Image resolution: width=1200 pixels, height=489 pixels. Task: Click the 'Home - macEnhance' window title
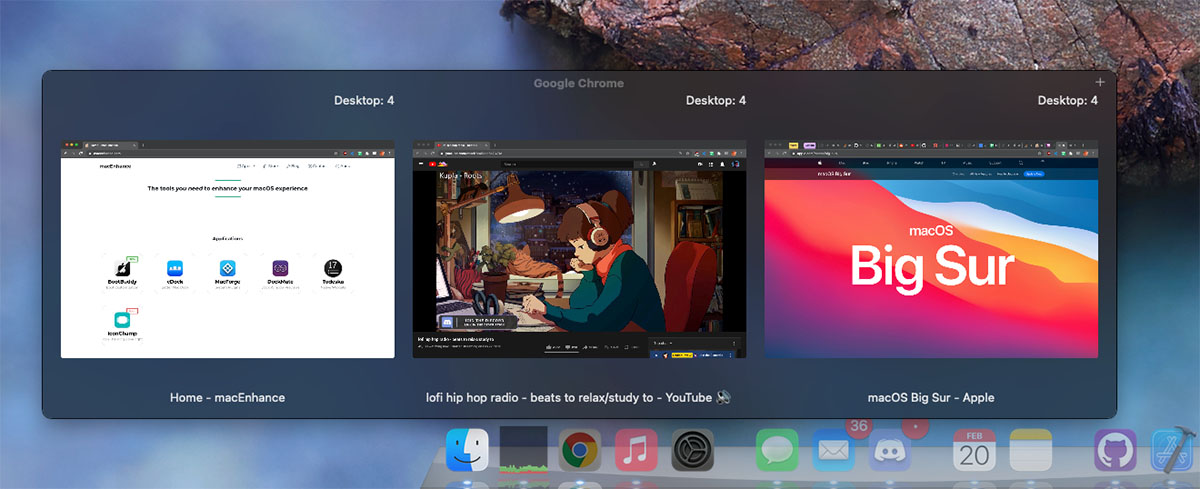pyautogui.click(x=228, y=398)
